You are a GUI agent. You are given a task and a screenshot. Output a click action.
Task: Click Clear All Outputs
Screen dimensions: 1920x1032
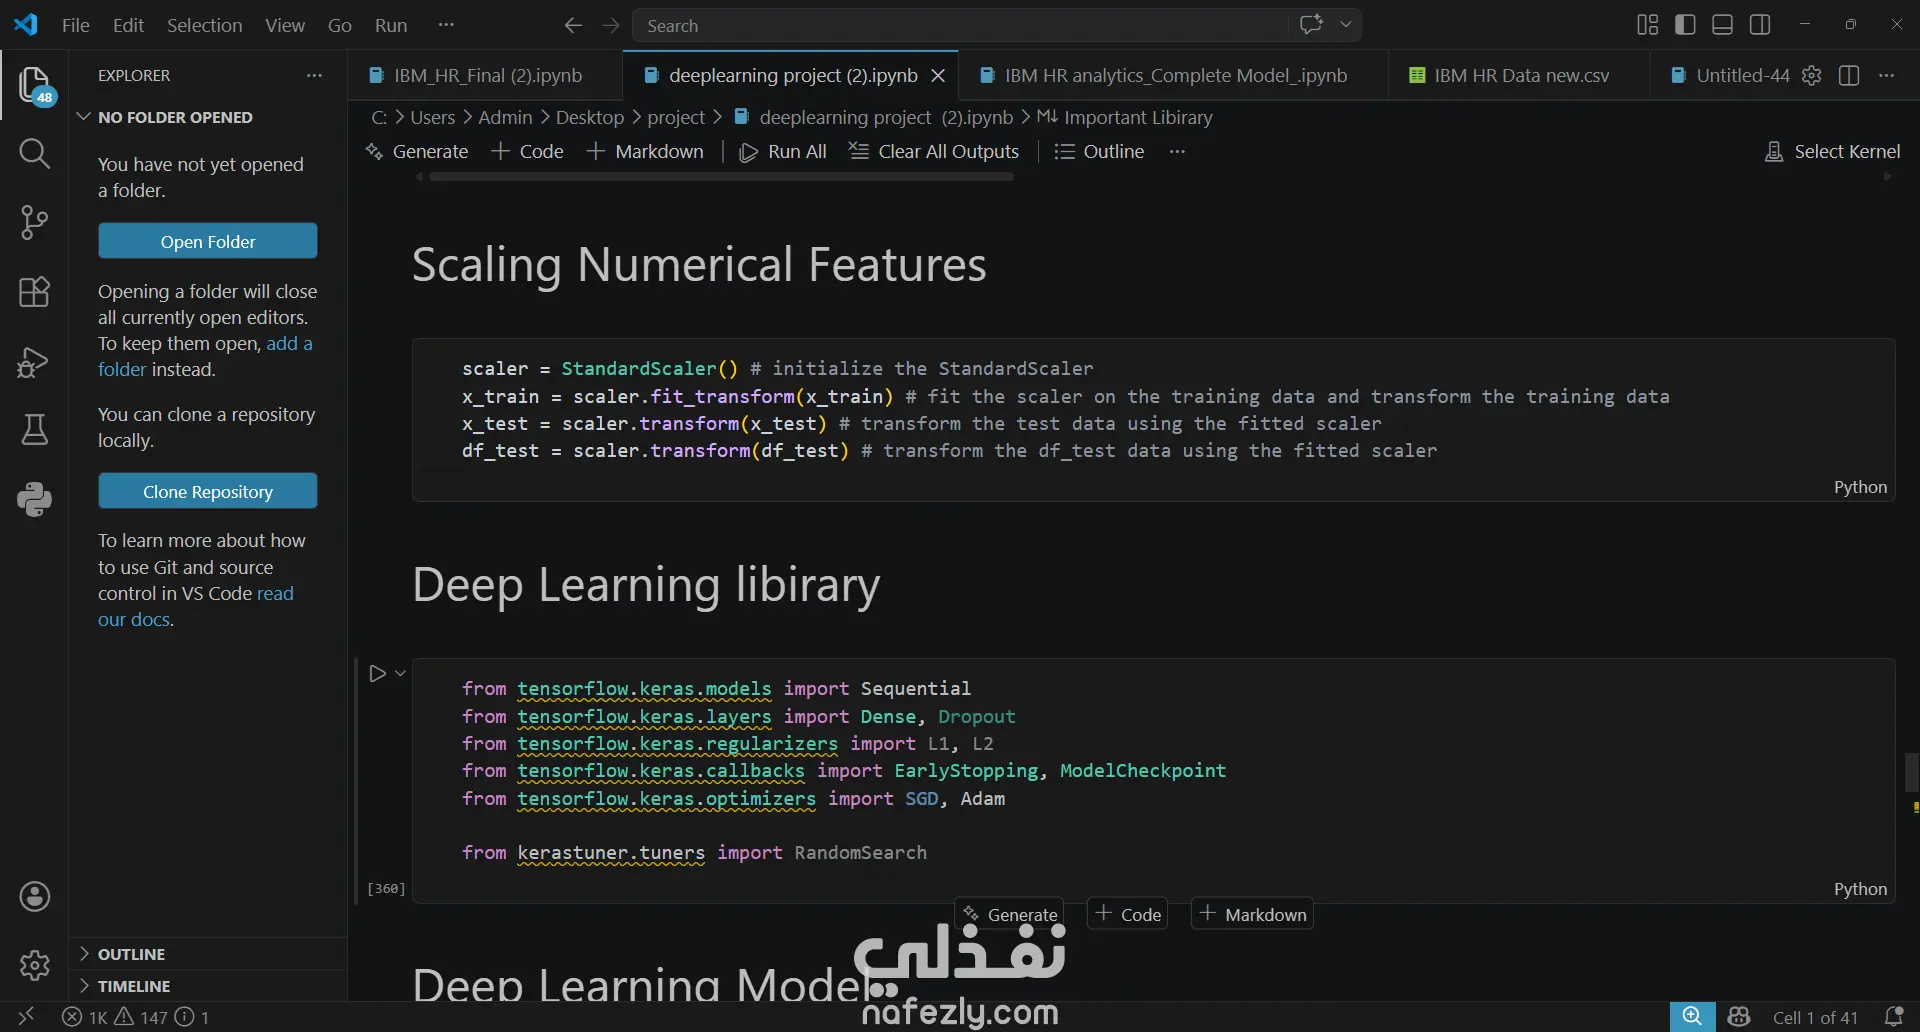click(x=934, y=152)
